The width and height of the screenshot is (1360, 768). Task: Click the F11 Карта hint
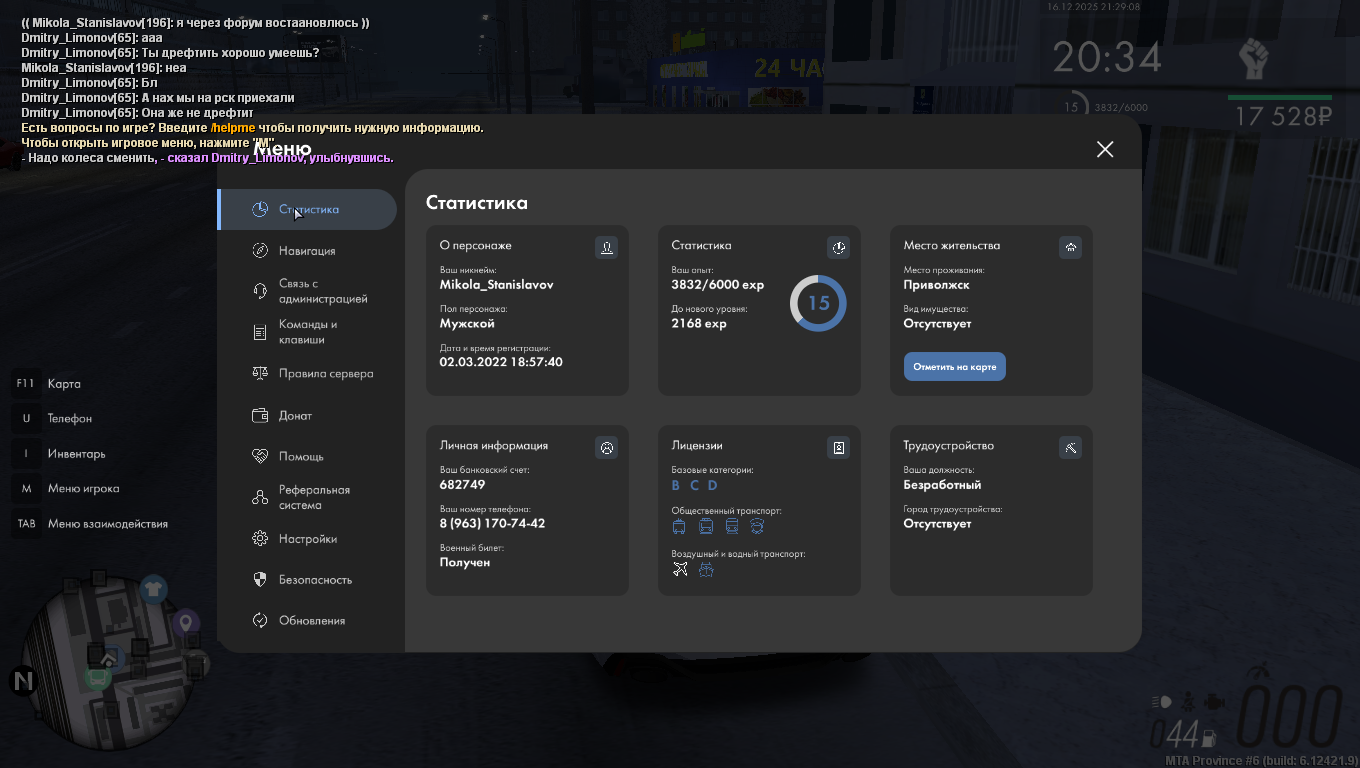coord(47,383)
